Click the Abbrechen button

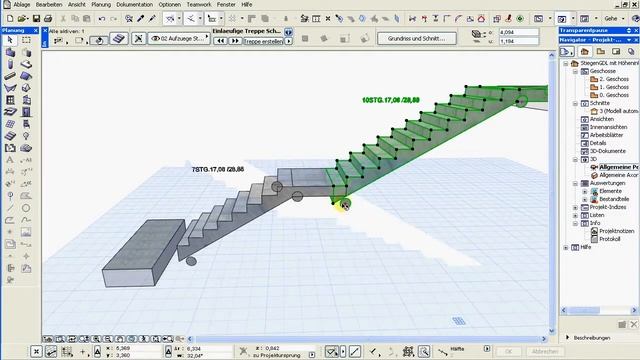point(544,351)
